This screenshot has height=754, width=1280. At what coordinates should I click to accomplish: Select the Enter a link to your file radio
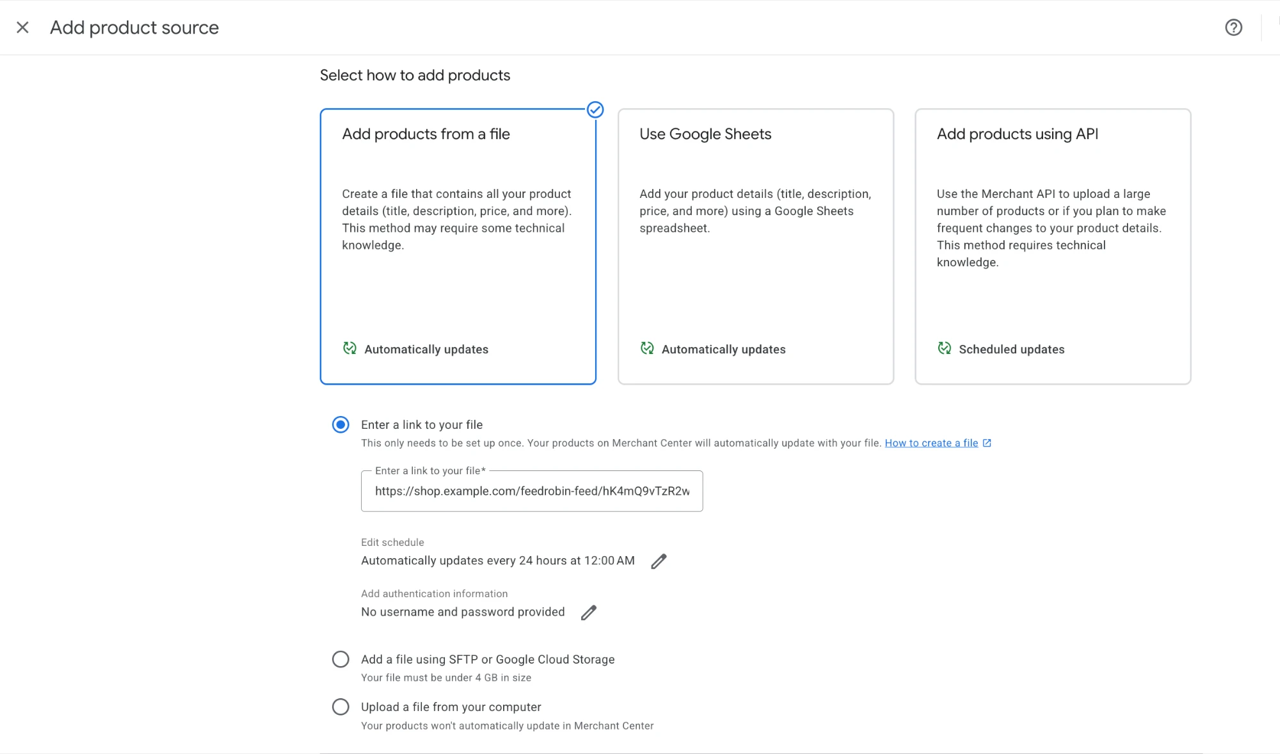[x=341, y=425]
